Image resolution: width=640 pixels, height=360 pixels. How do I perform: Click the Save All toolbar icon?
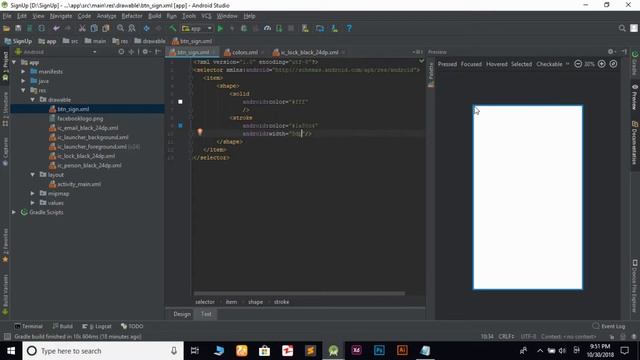point(18,29)
